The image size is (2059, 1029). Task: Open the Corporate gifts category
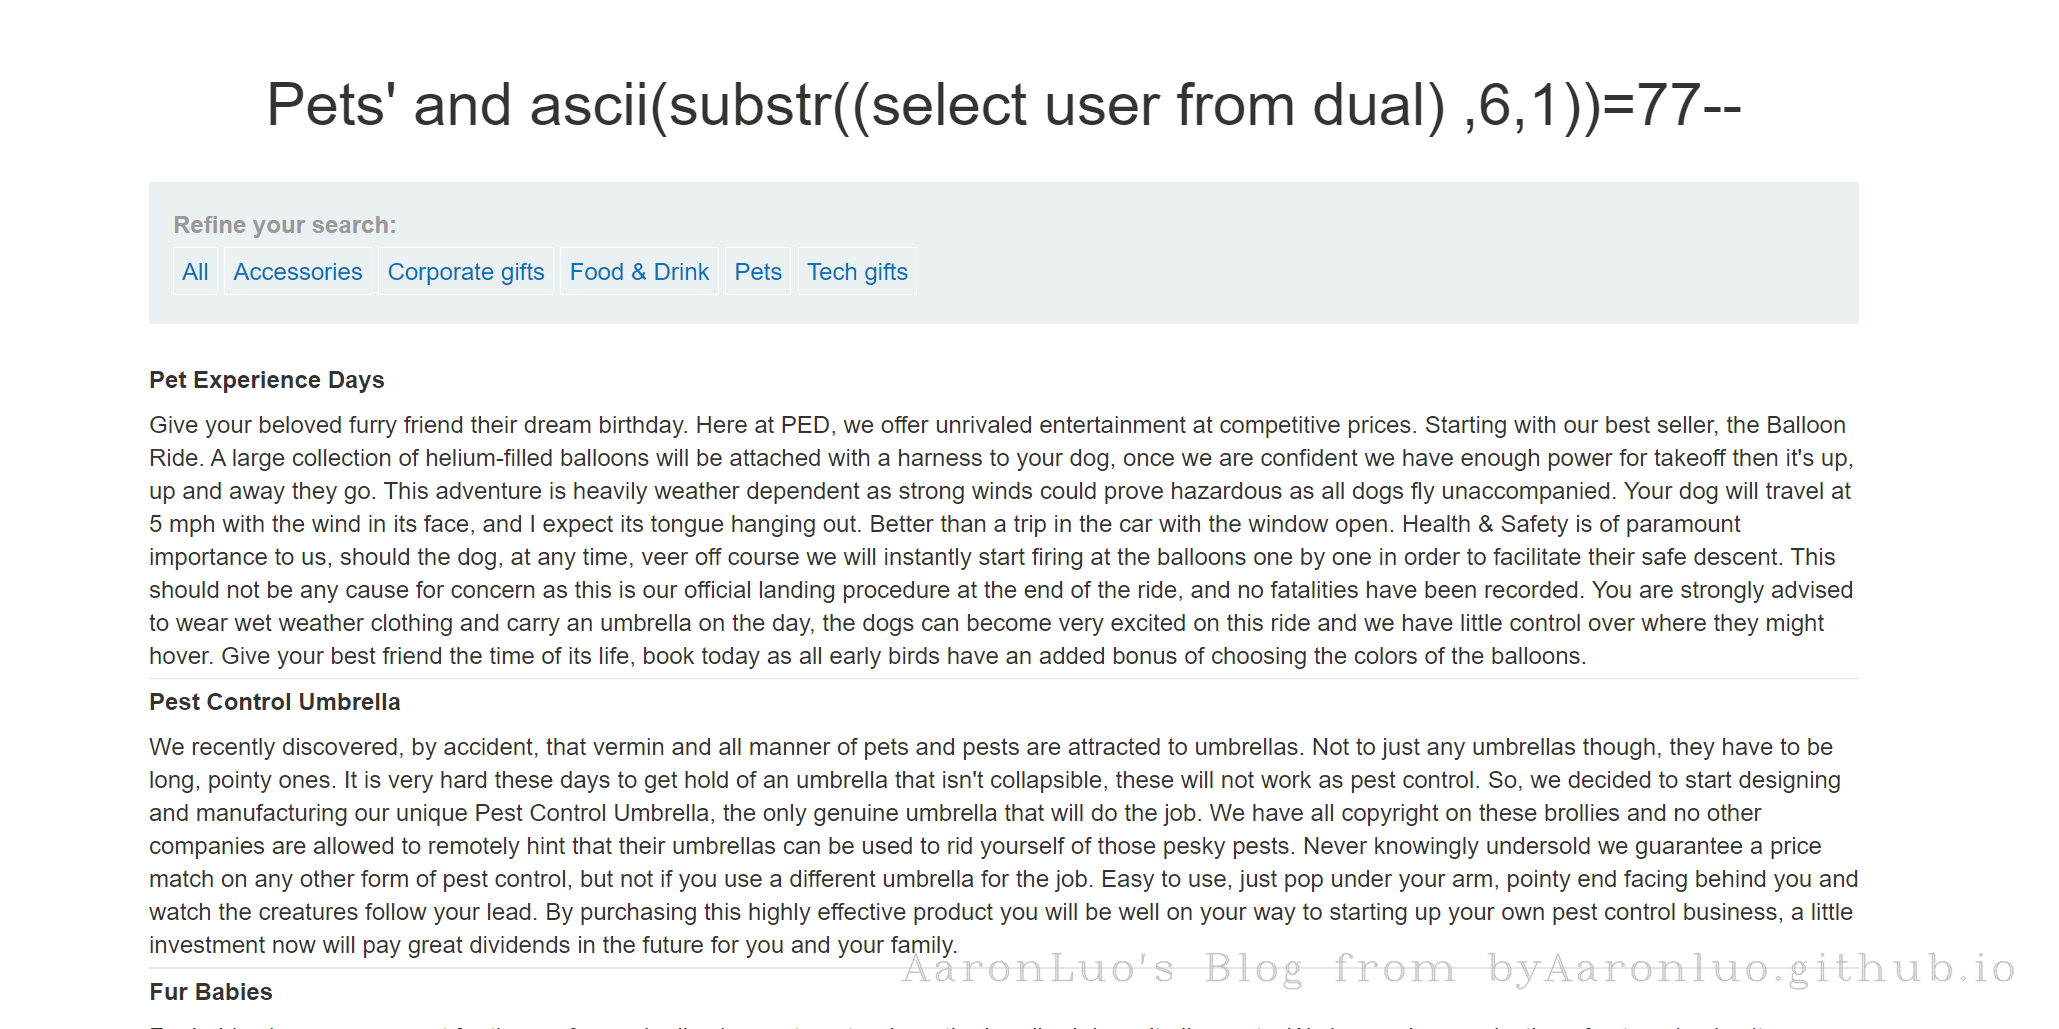(x=466, y=272)
